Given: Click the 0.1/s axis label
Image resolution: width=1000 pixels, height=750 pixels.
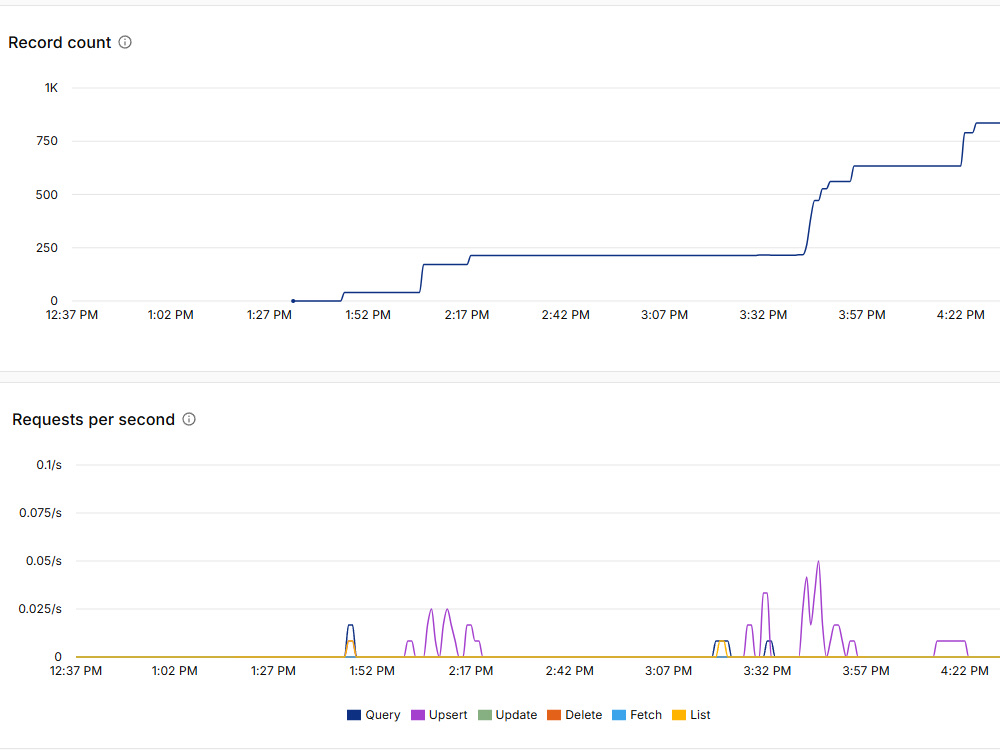Looking at the screenshot, I should 49,465.
